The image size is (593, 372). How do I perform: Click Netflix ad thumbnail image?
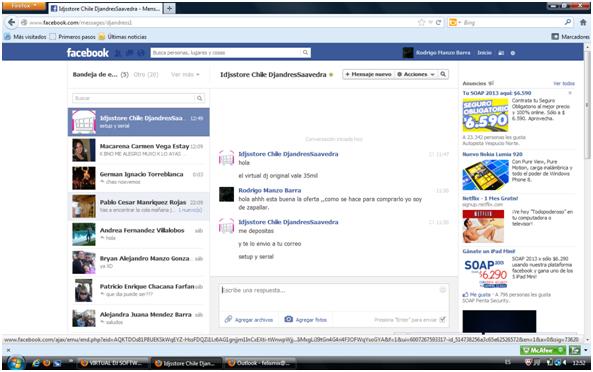[x=483, y=226]
